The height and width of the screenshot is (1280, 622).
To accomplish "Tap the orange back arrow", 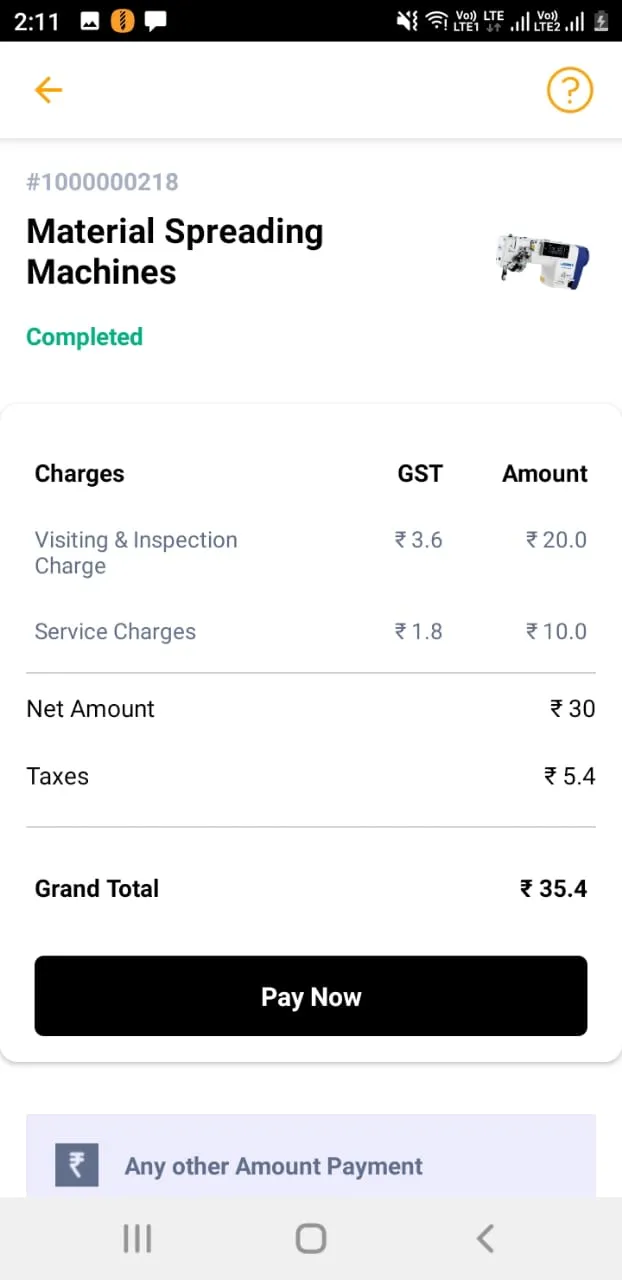I will [48, 90].
